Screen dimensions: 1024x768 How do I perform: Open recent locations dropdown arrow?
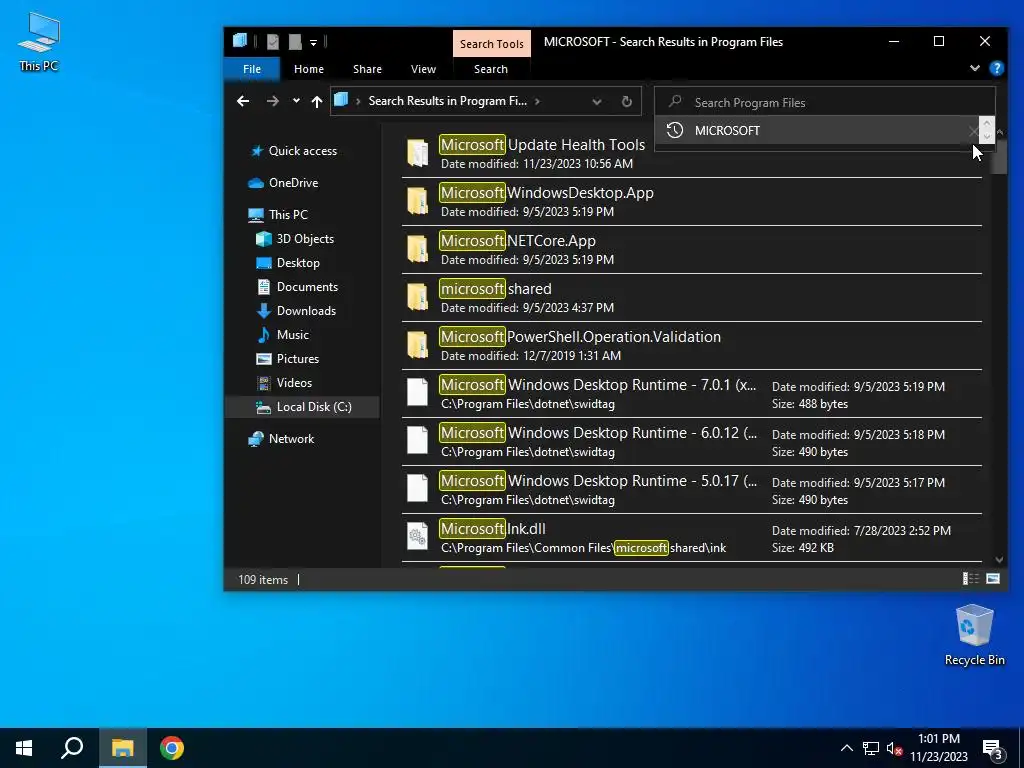click(296, 101)
